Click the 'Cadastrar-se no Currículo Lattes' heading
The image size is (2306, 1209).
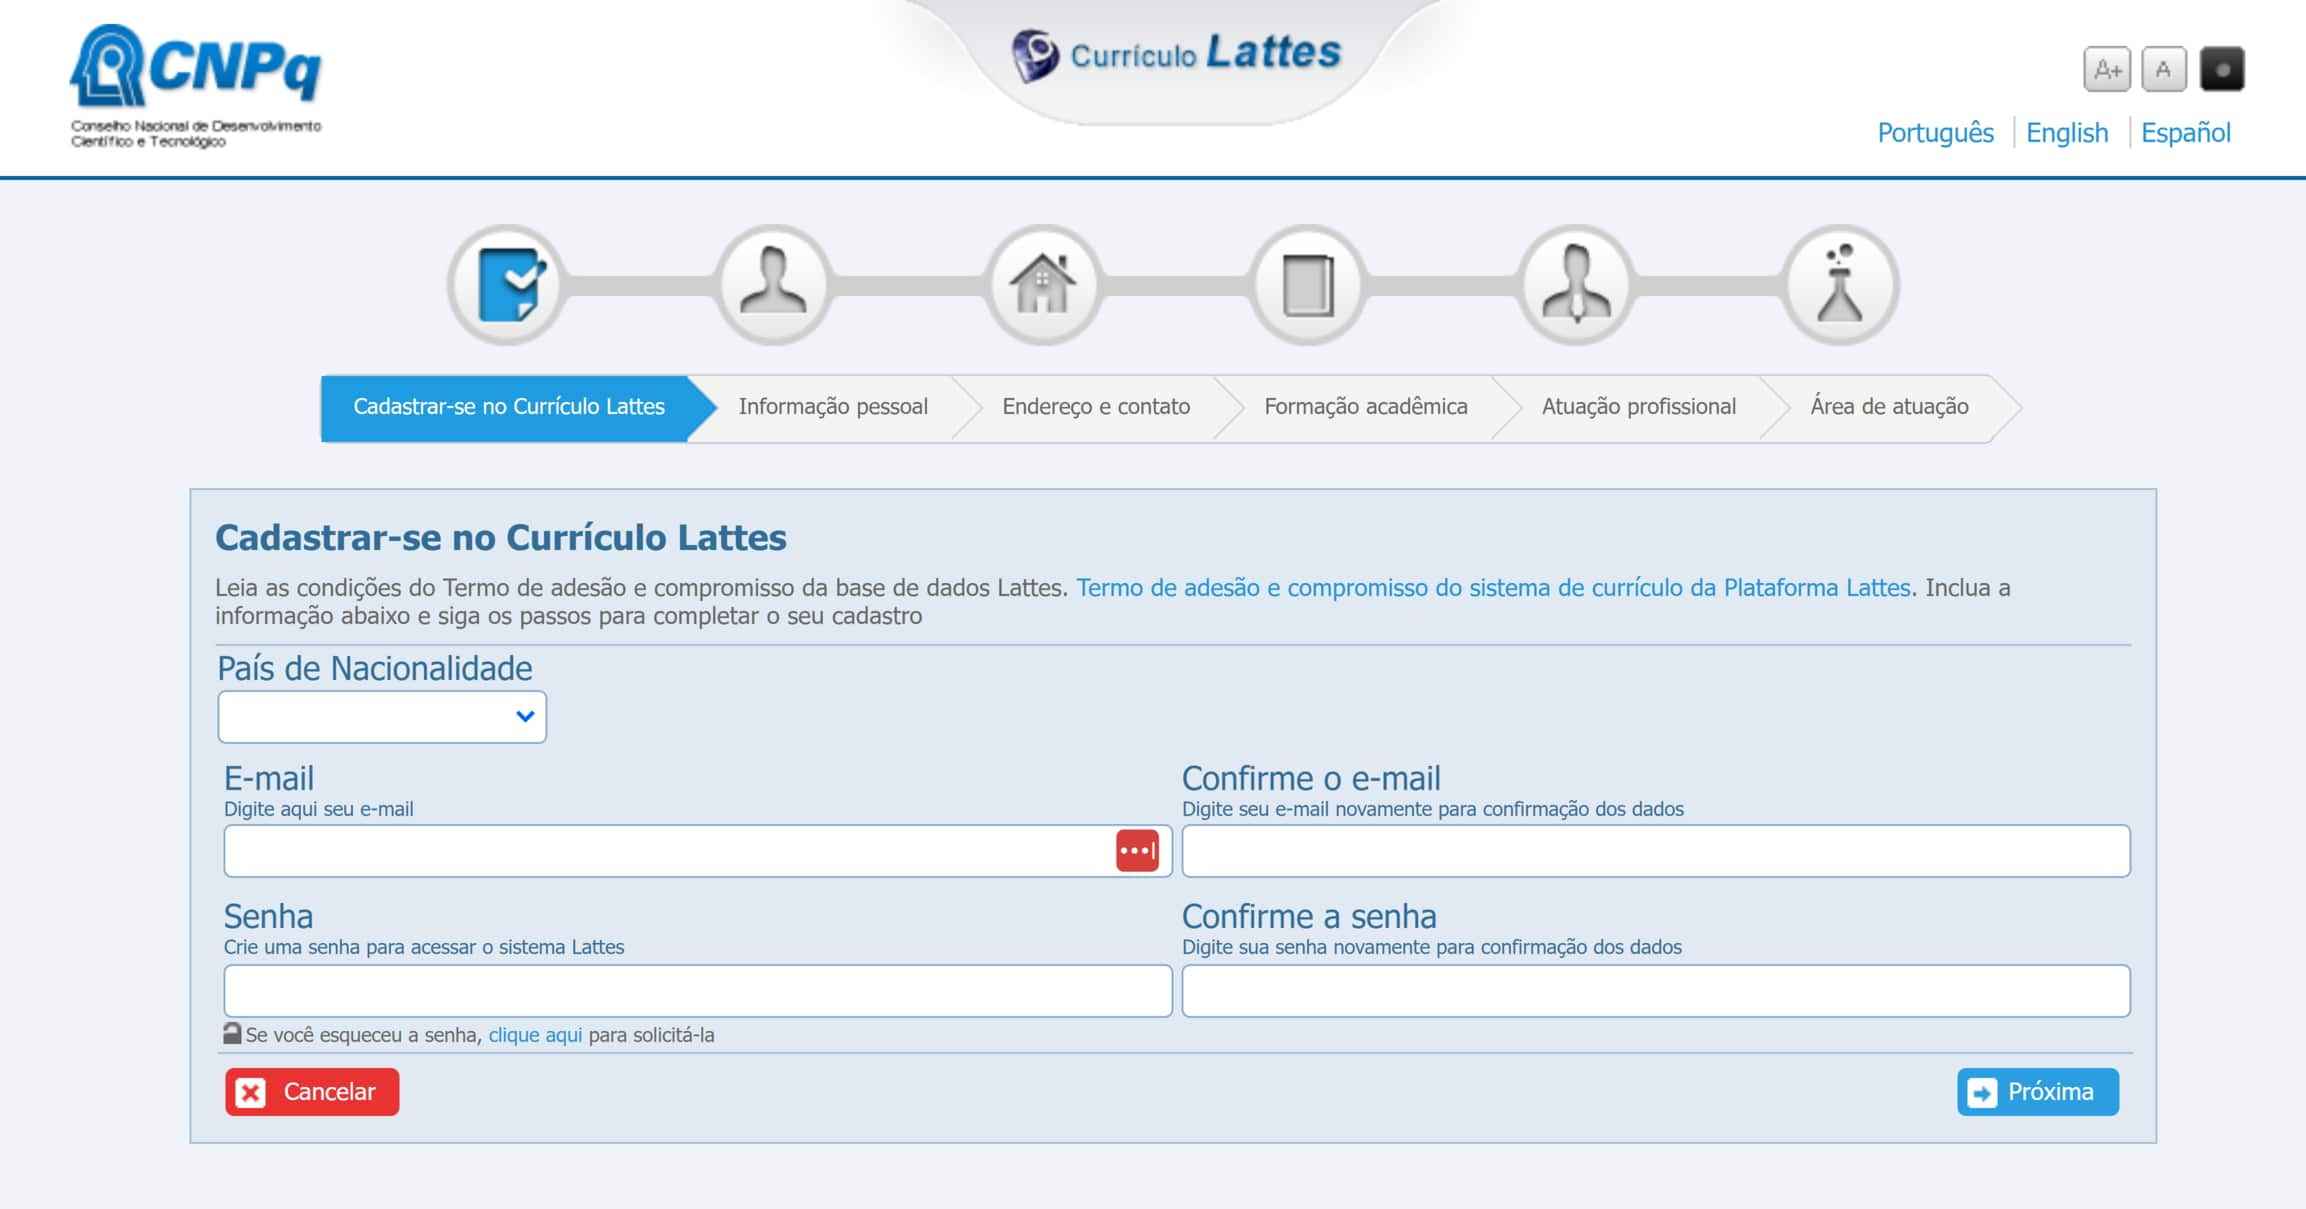[x=501, y=538]
